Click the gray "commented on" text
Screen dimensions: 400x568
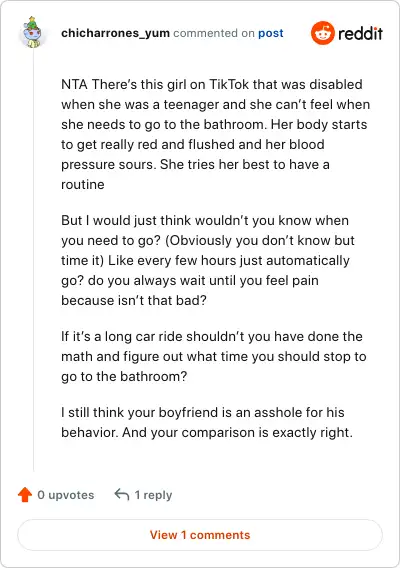214,33
